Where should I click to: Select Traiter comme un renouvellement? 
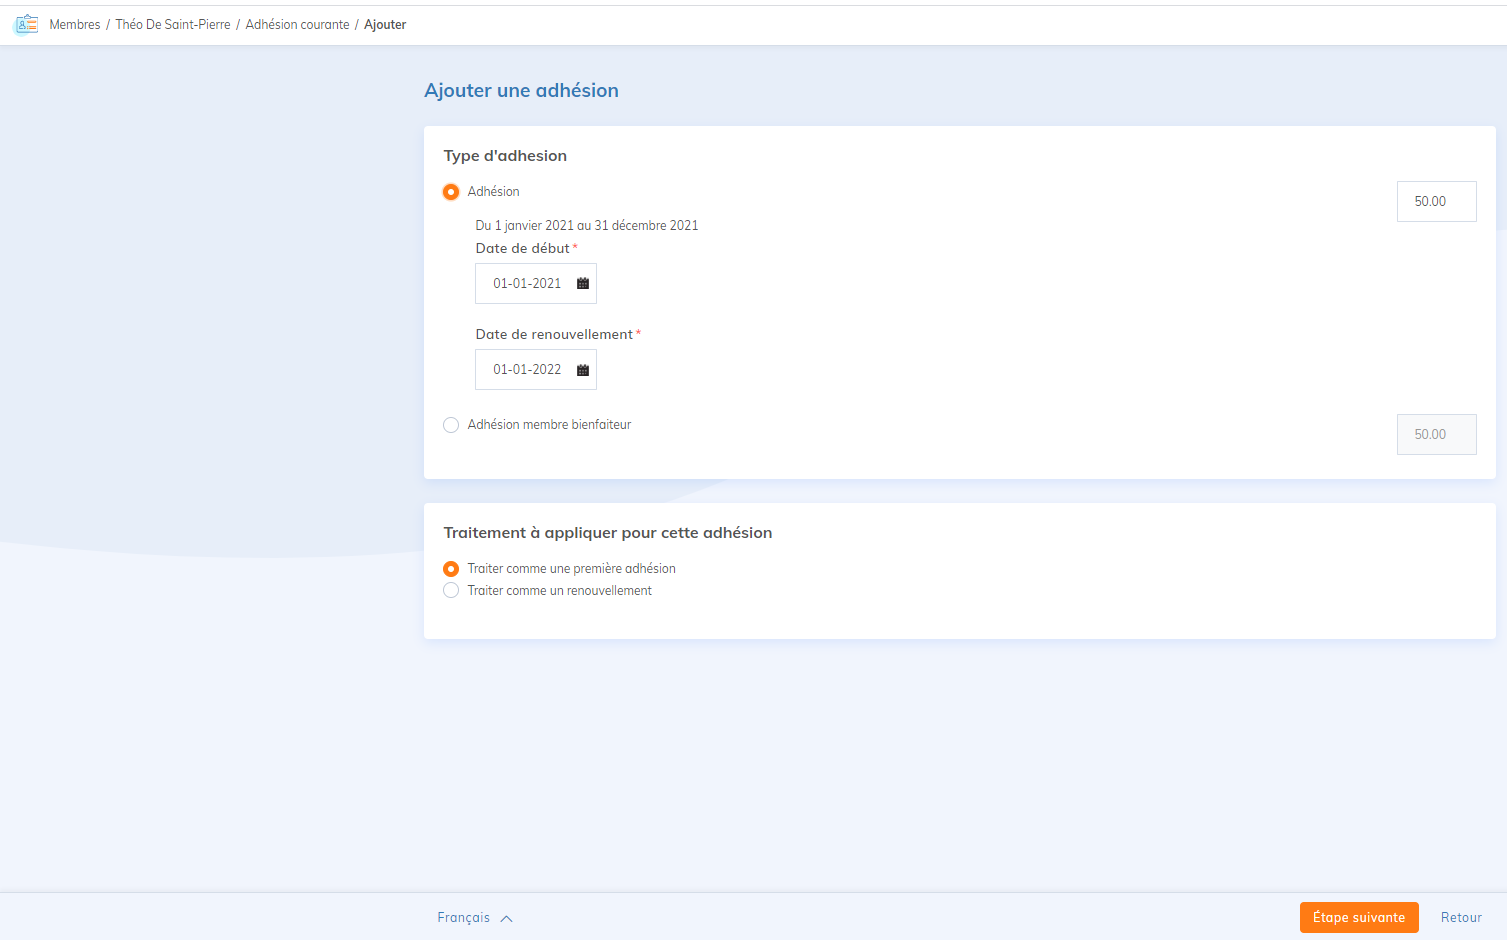(451, 591)
